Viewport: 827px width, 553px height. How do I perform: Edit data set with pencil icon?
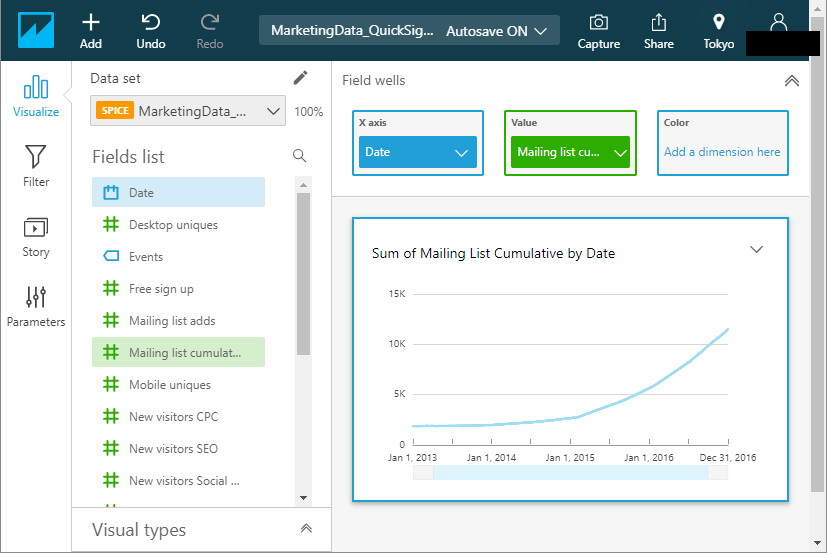click(x=300, y=78)
